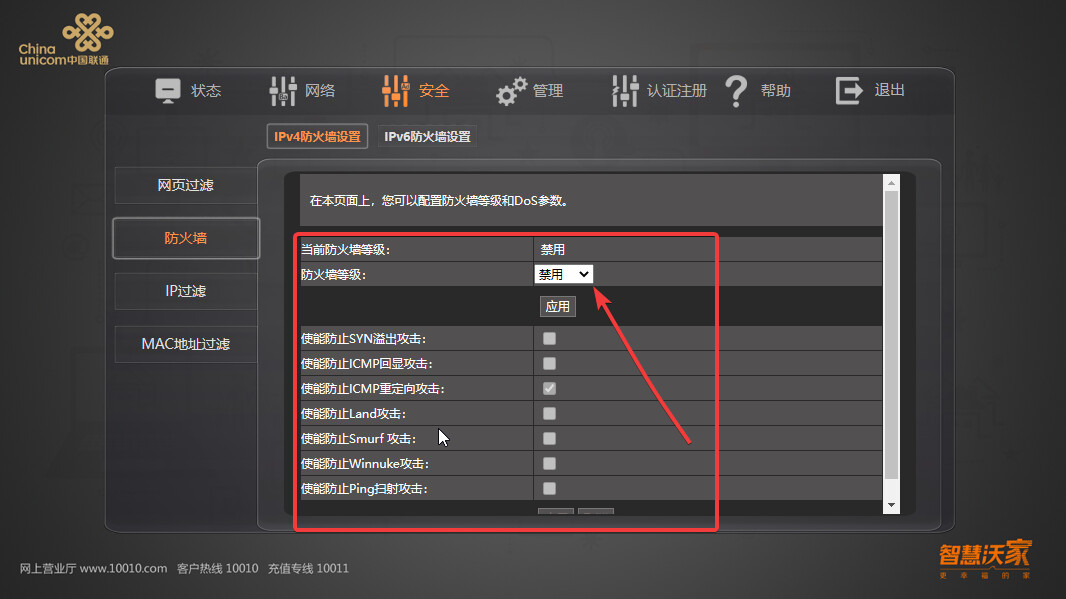Click the 帮助 question mark icon
Image resolution: width=1066 pixels, height=599 pixels.
click(736, 90)
